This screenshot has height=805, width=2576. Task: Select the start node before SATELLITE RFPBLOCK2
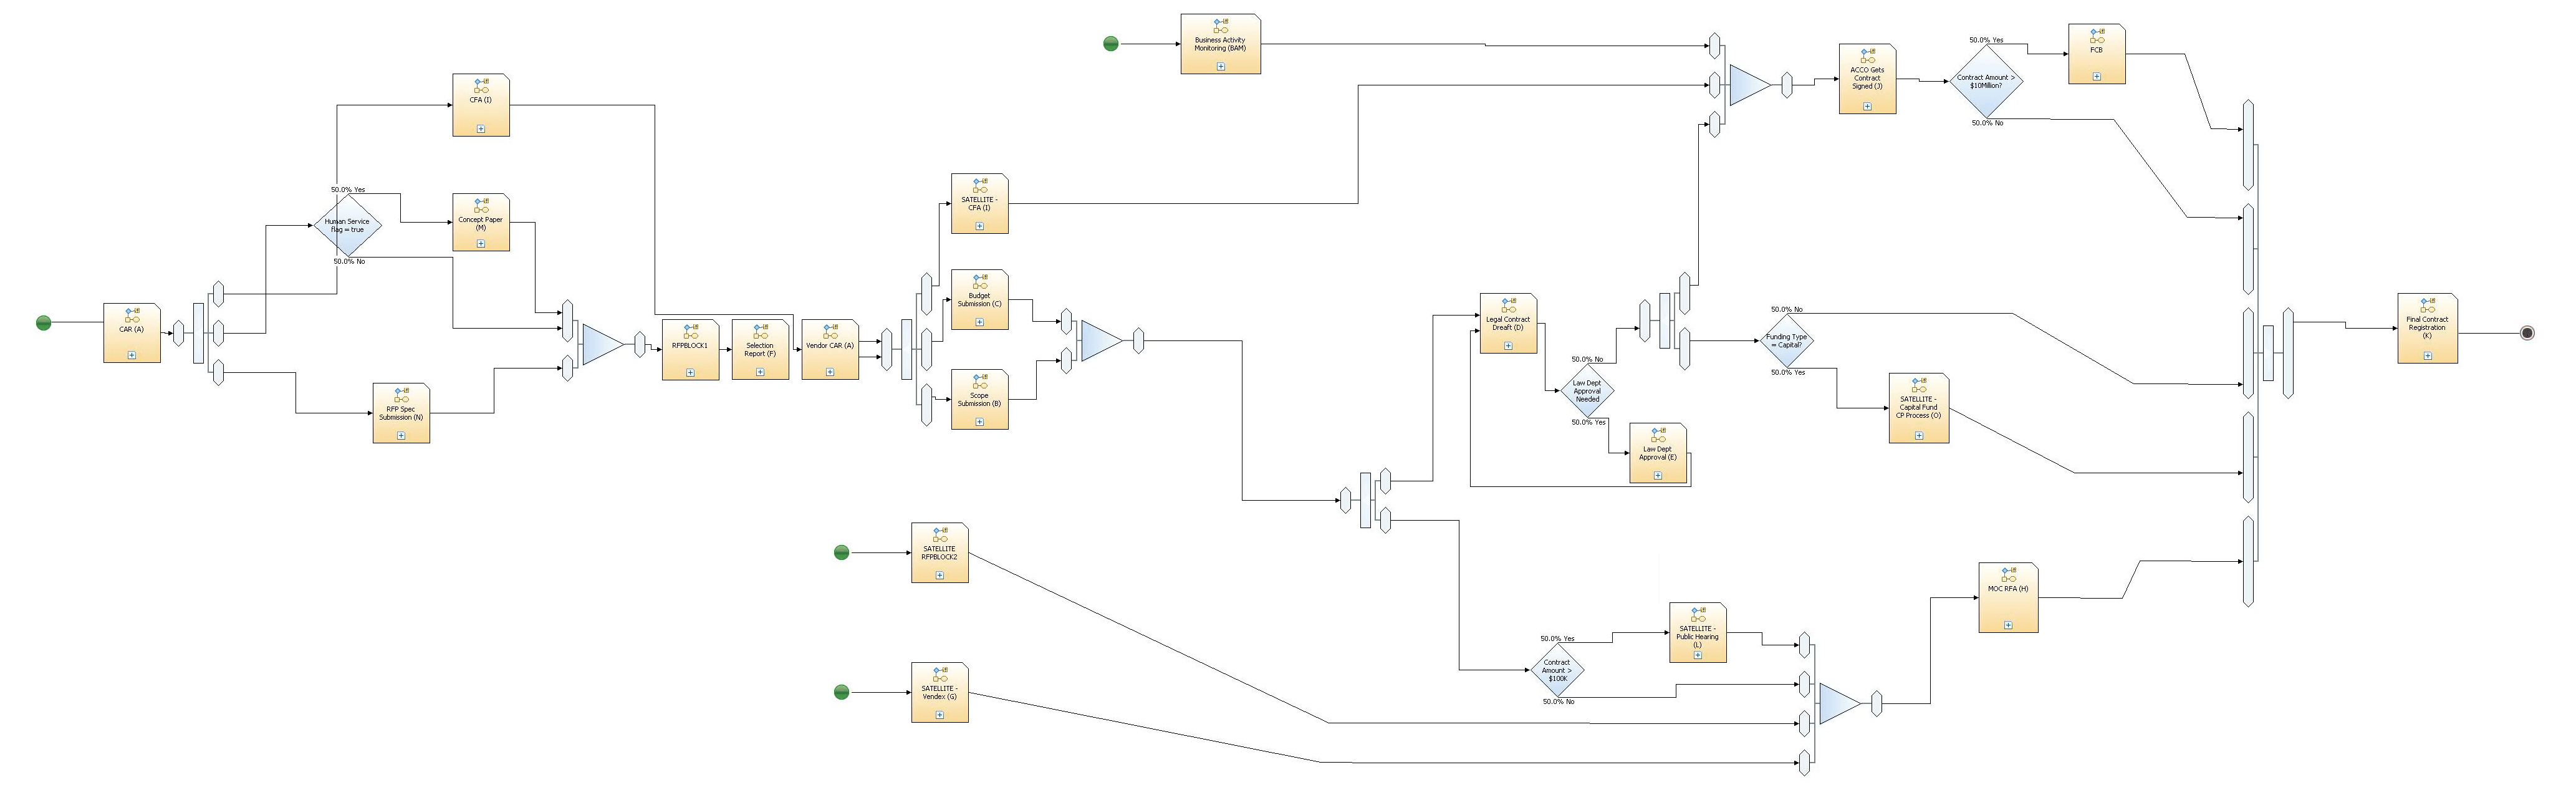[841, 552]
